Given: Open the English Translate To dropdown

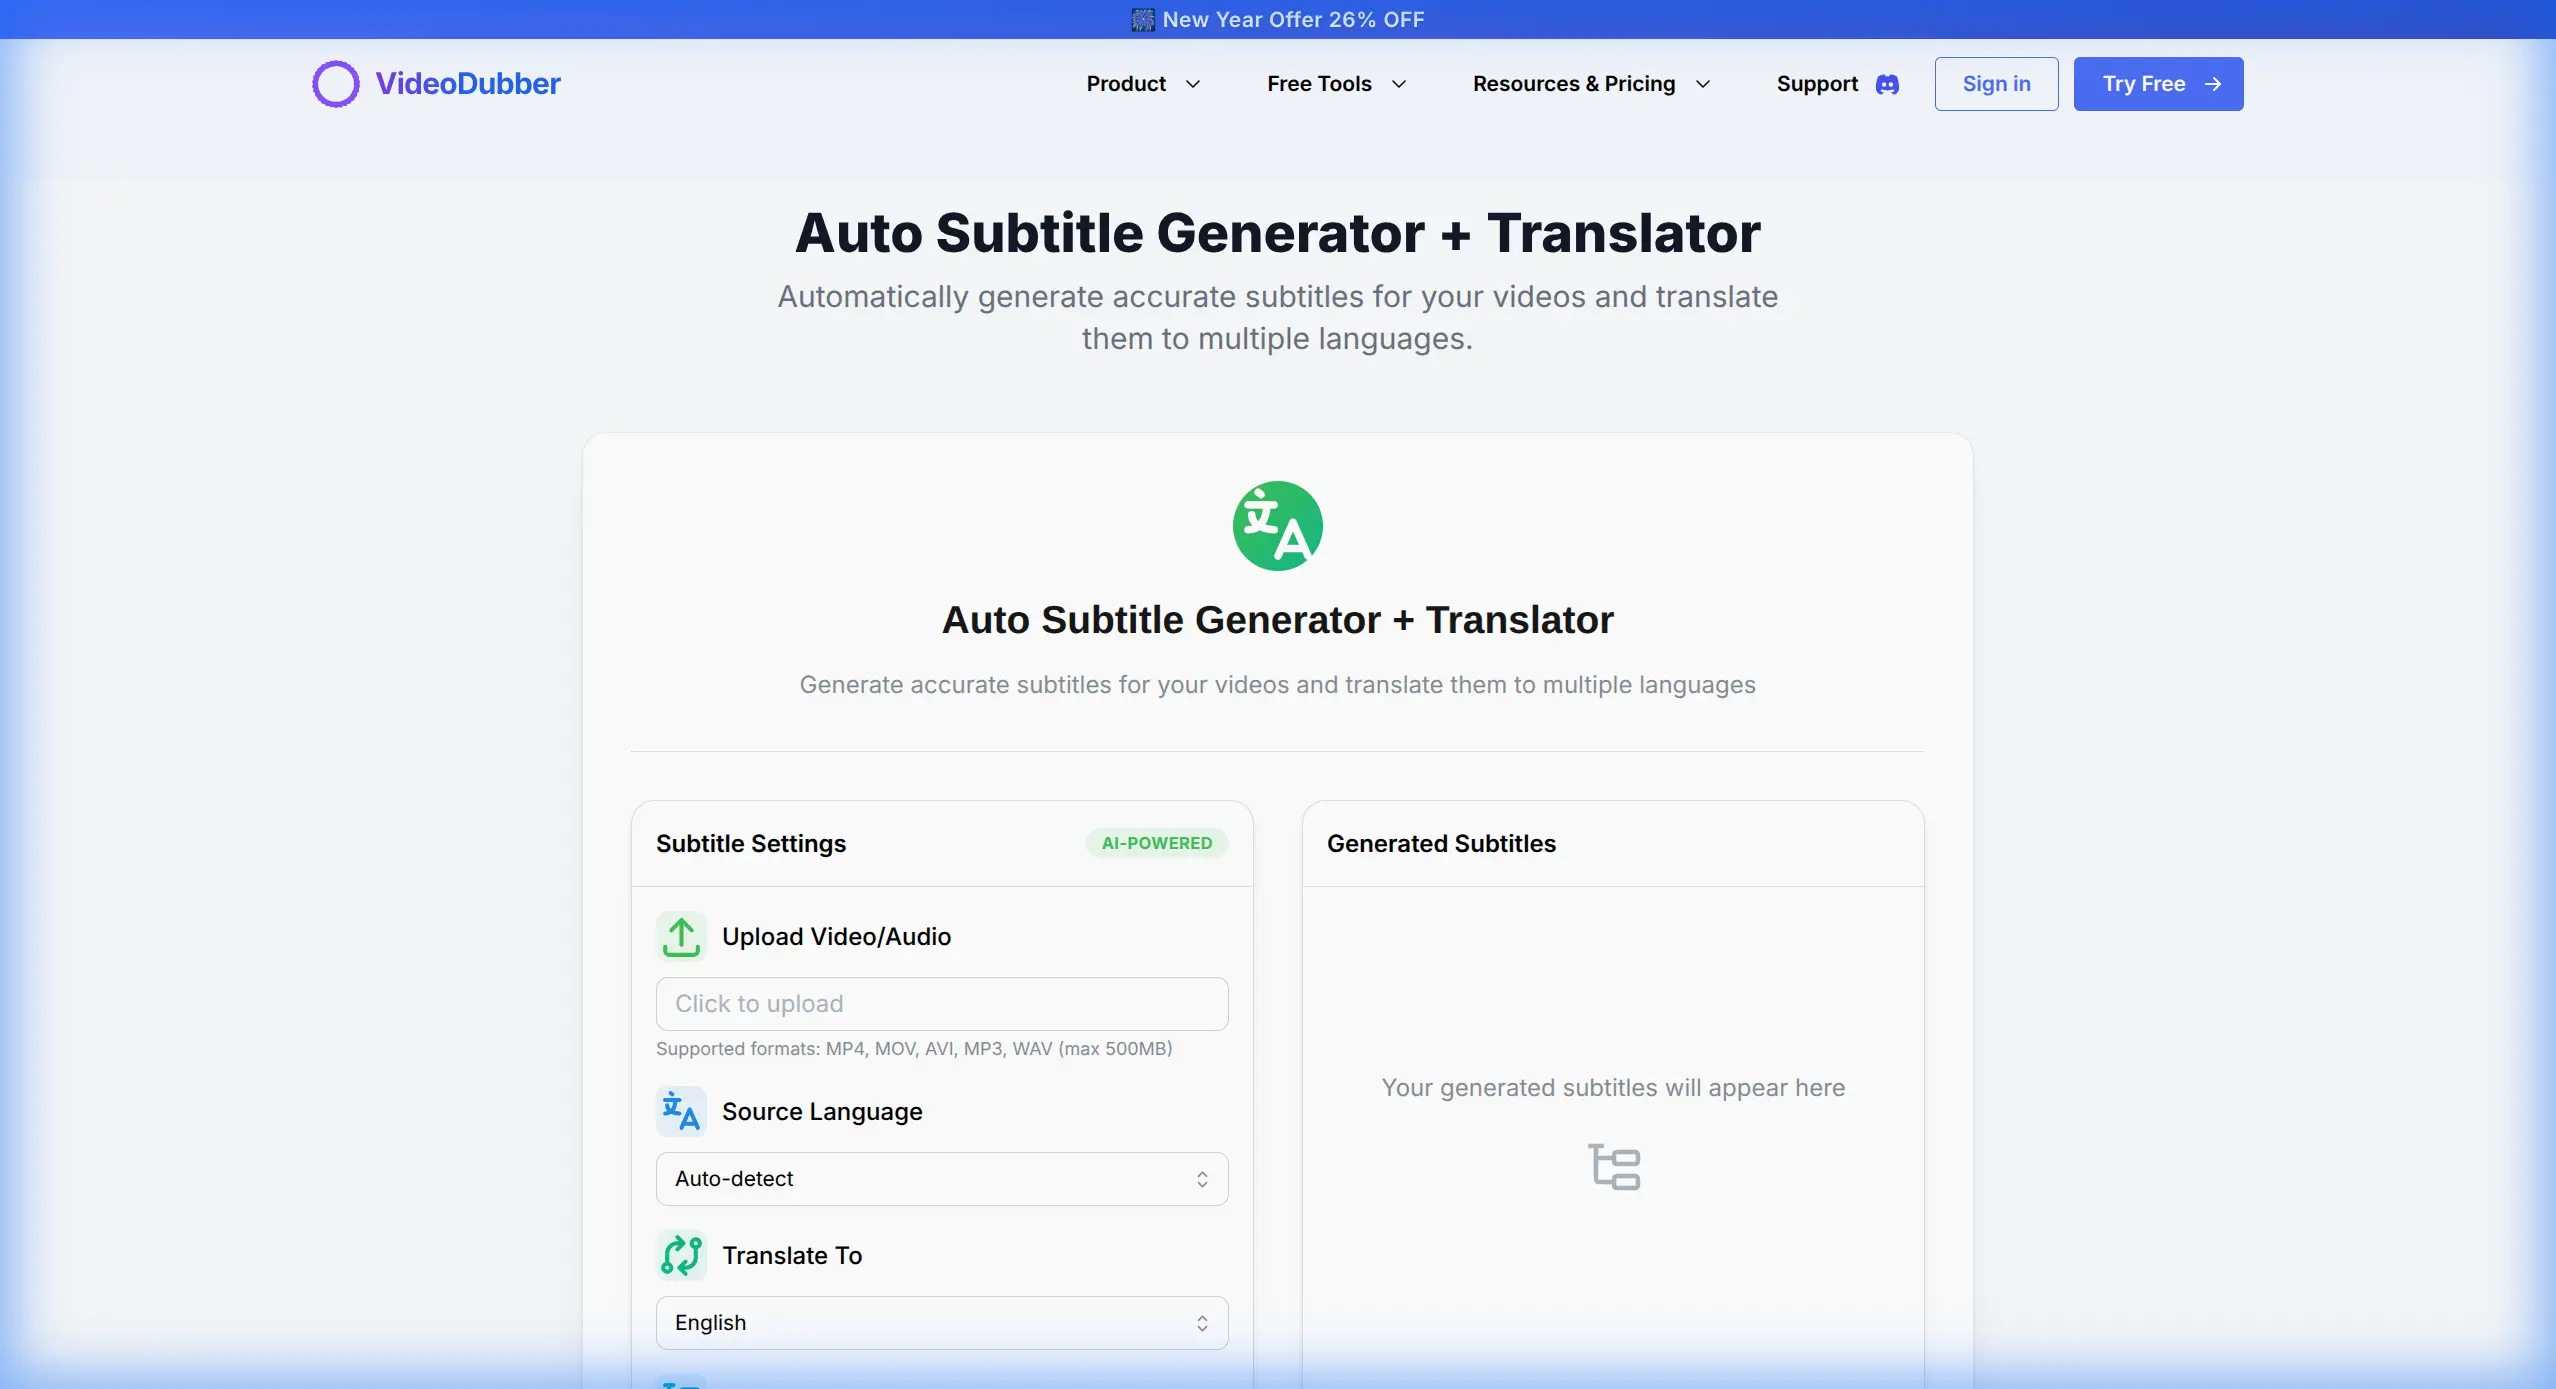Looking at the screenshot, I should (x=940, y=1322).
